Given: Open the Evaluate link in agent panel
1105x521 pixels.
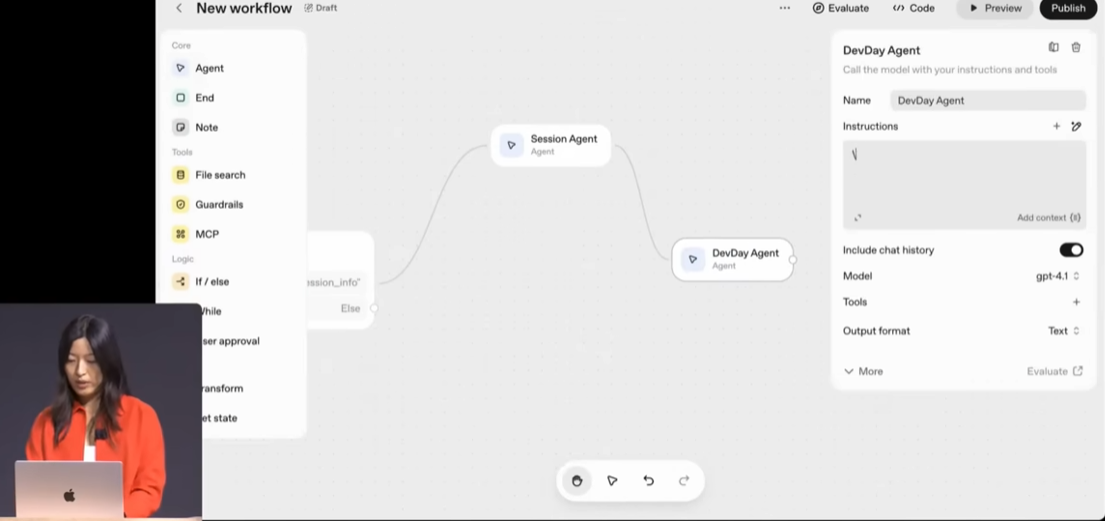Looking at the screenshot, I should (1054, 371).
